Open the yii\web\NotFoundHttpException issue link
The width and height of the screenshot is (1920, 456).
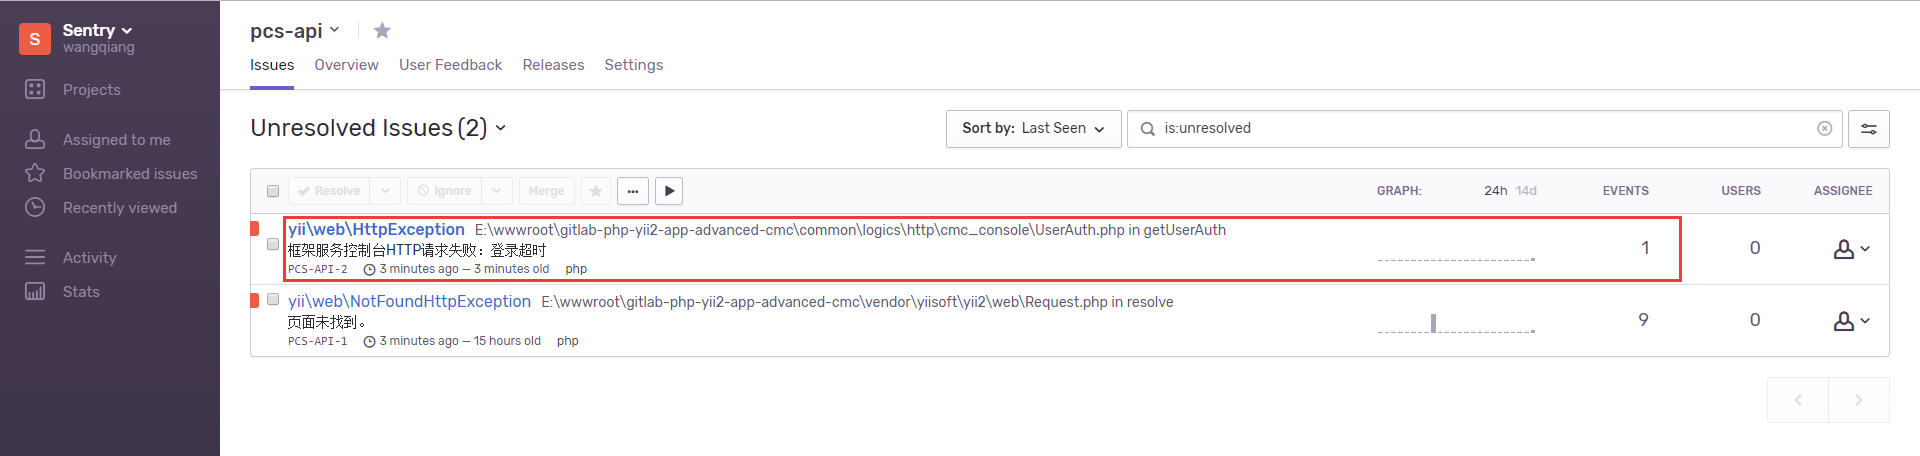(409, 301)
